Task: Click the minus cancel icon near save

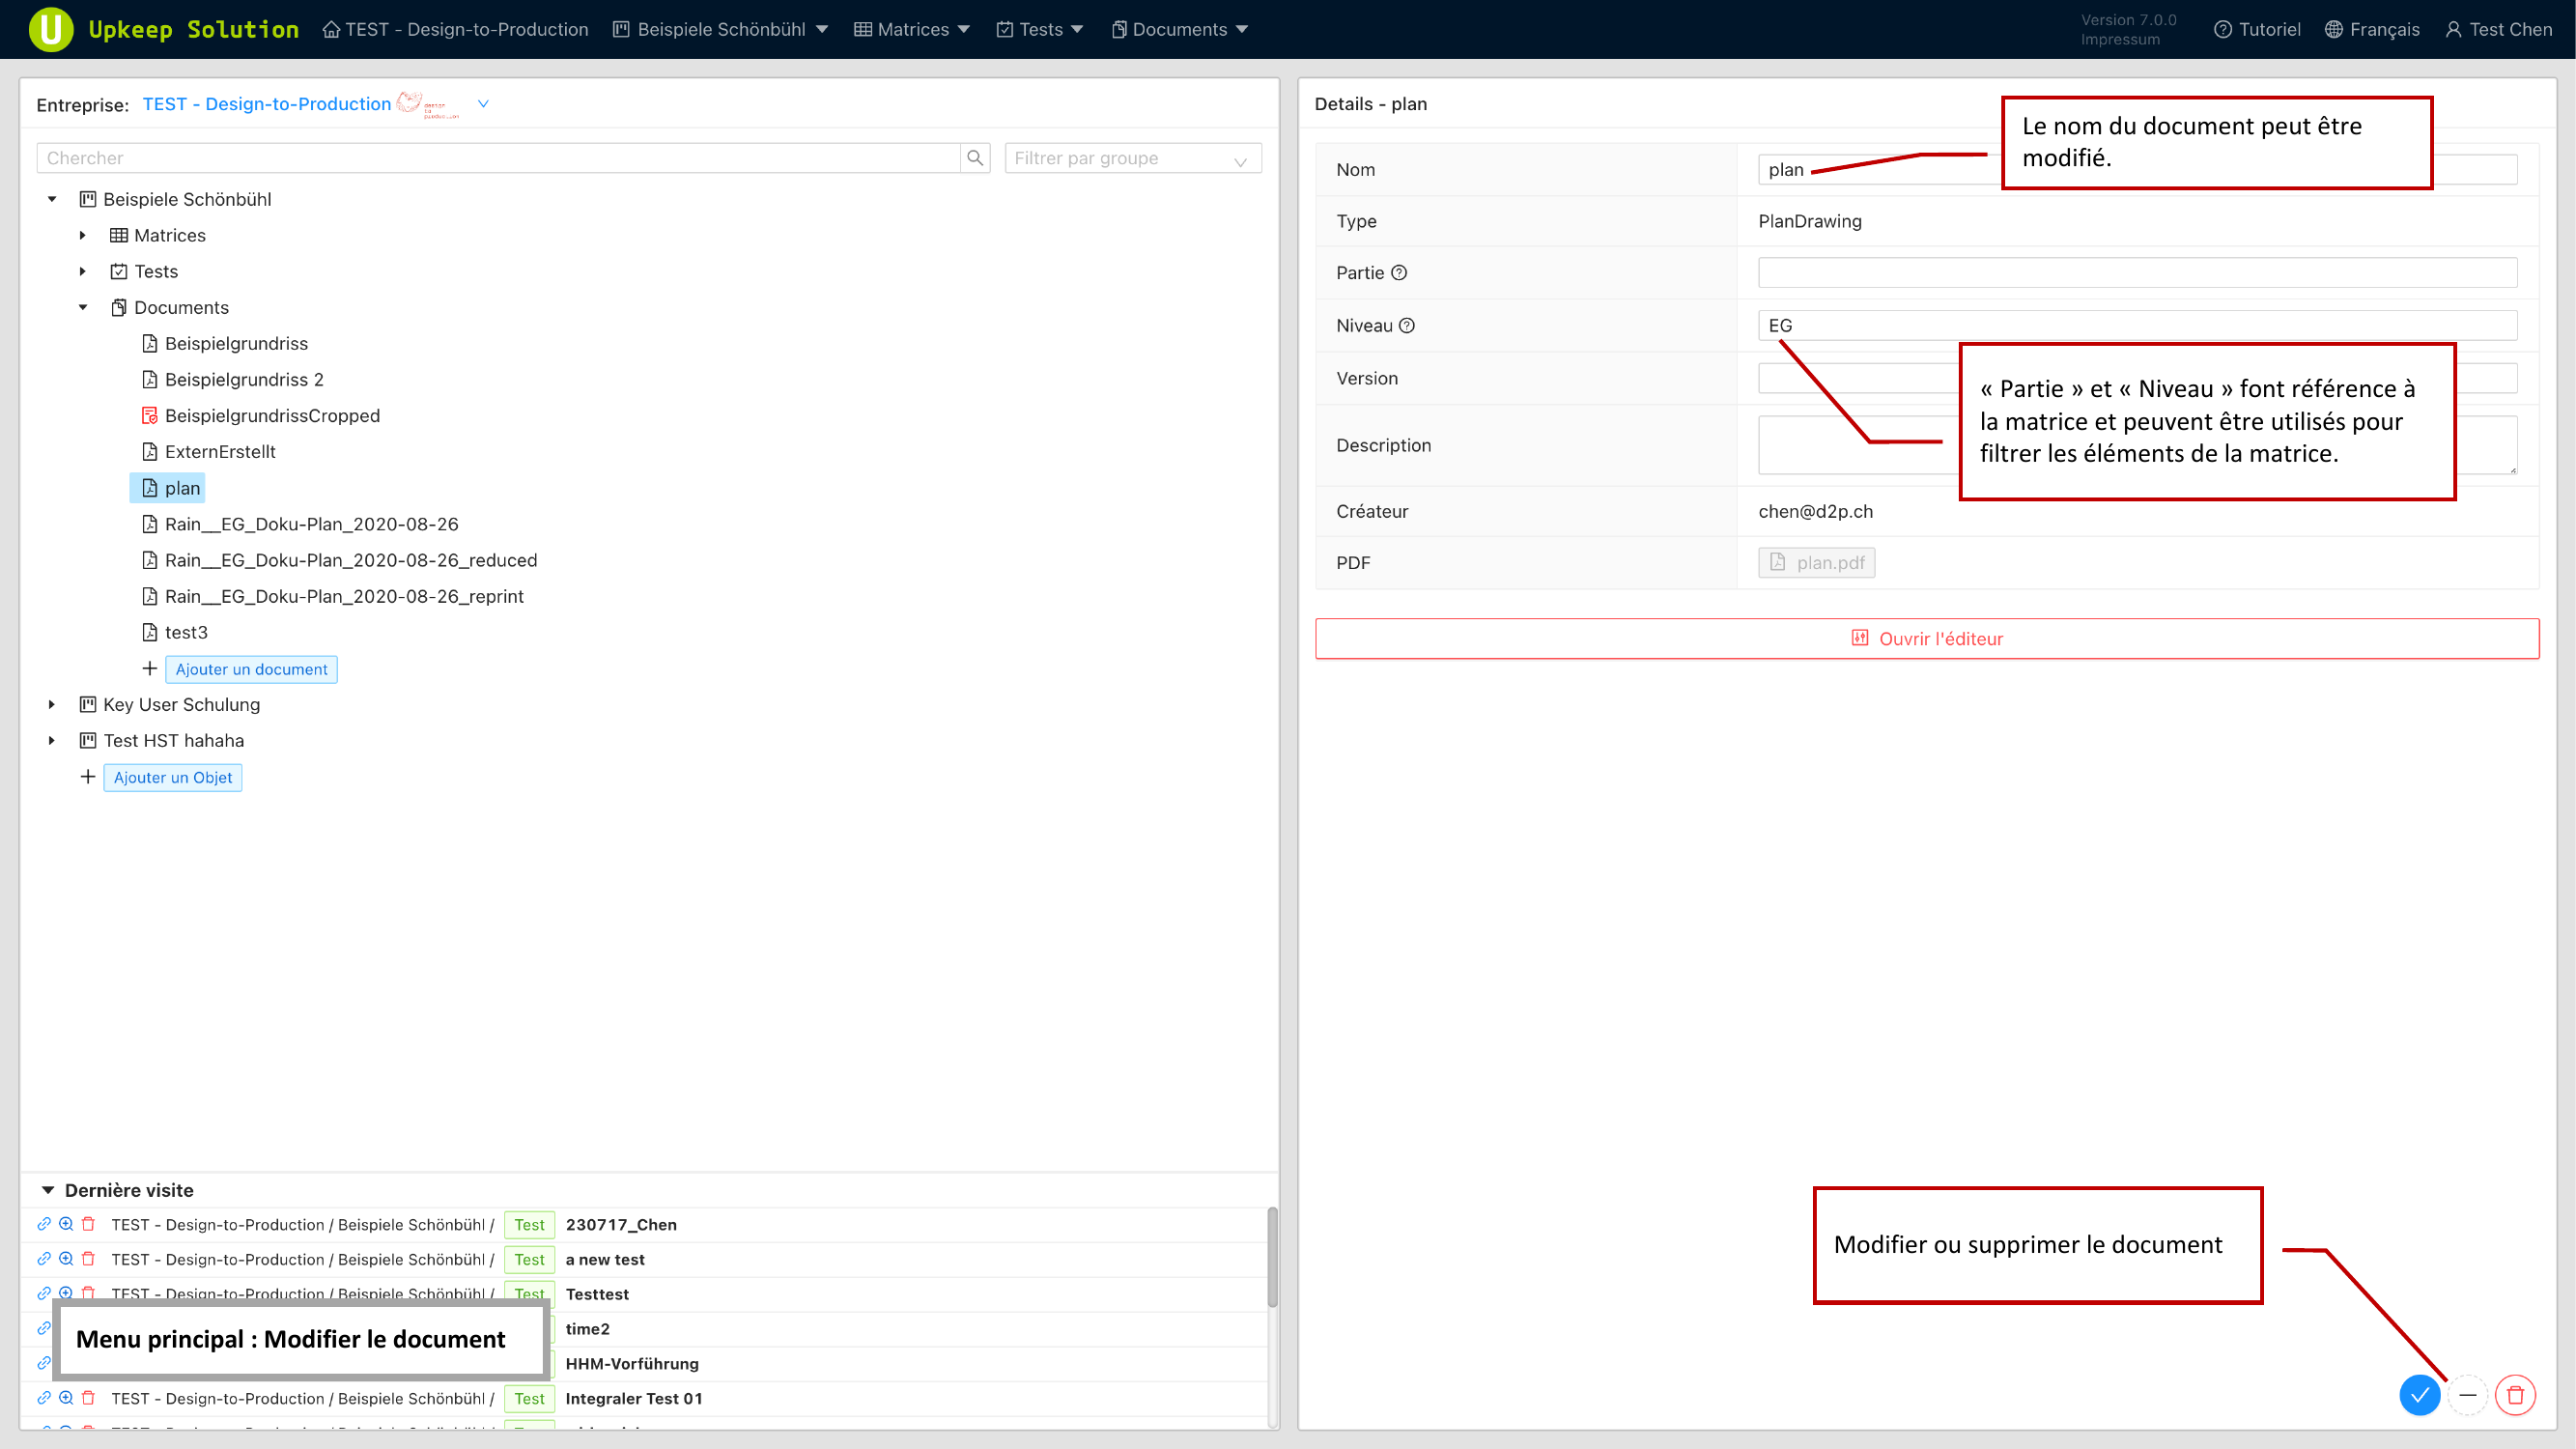Action: pos(2468,1395)
